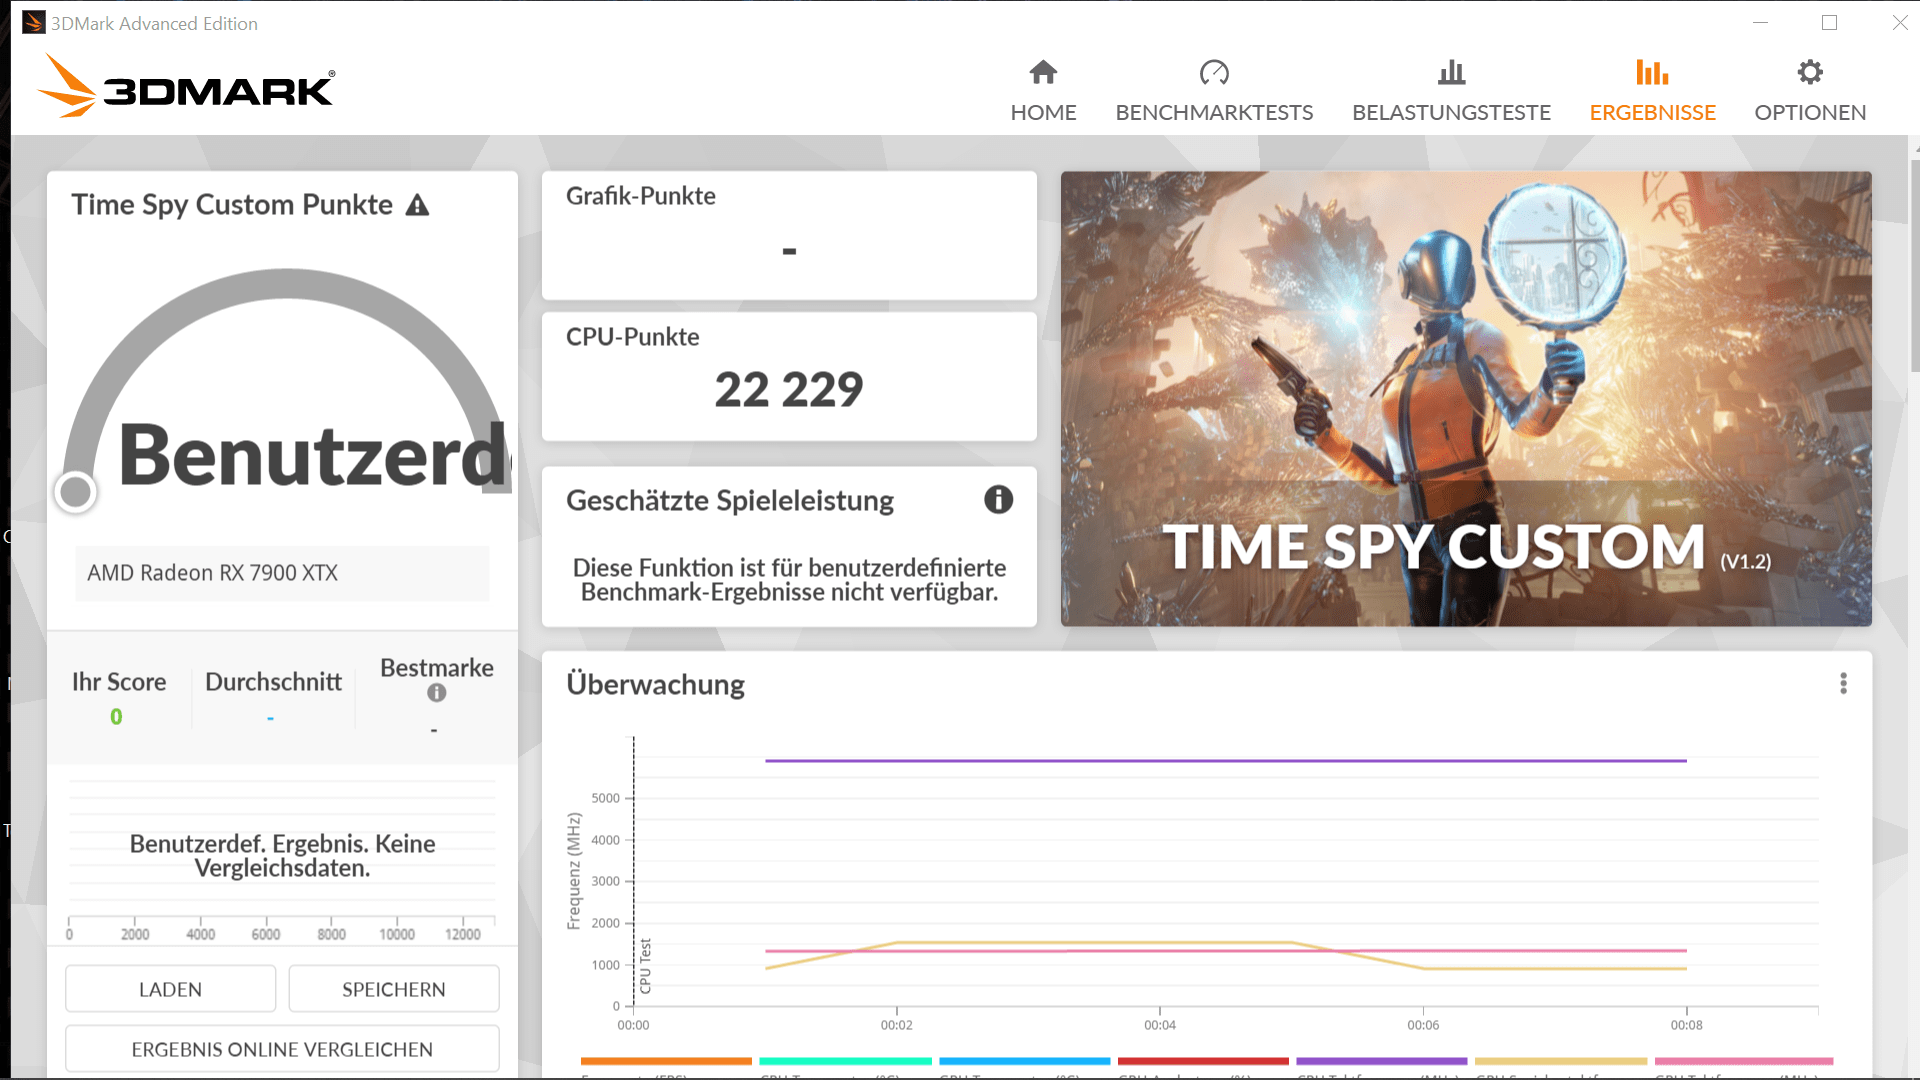Toggle the red GPU load legend series

click(1203, 1062)
